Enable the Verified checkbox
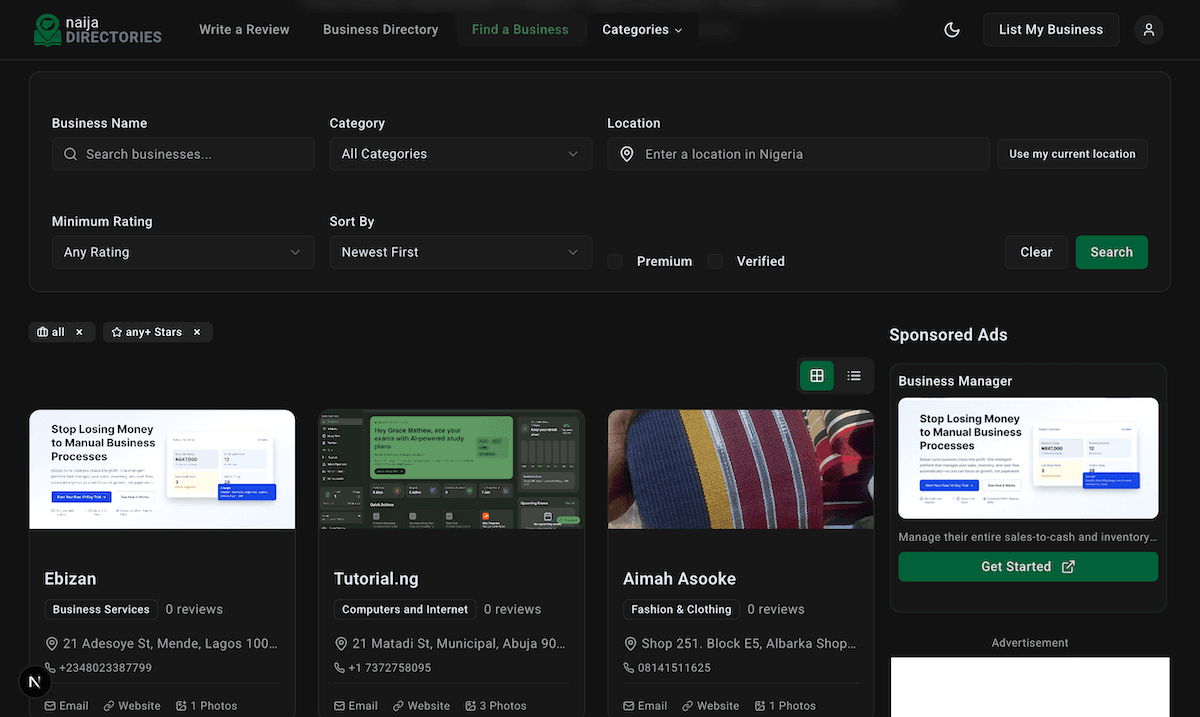The image size is (1200, 717). pos(715,261)
